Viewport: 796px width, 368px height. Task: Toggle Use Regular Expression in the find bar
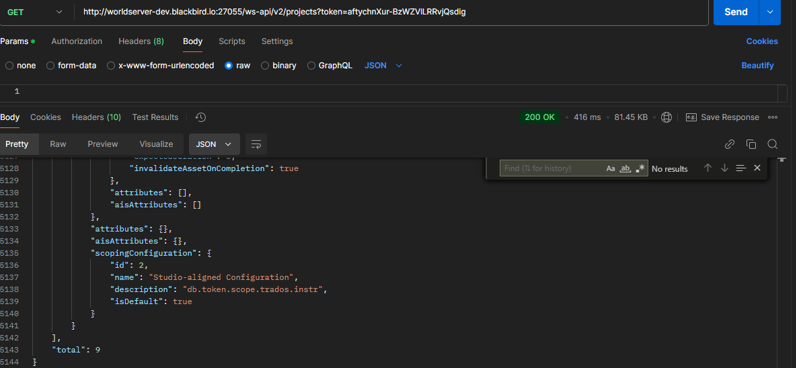pyautogui.click(x=641, y=169)
